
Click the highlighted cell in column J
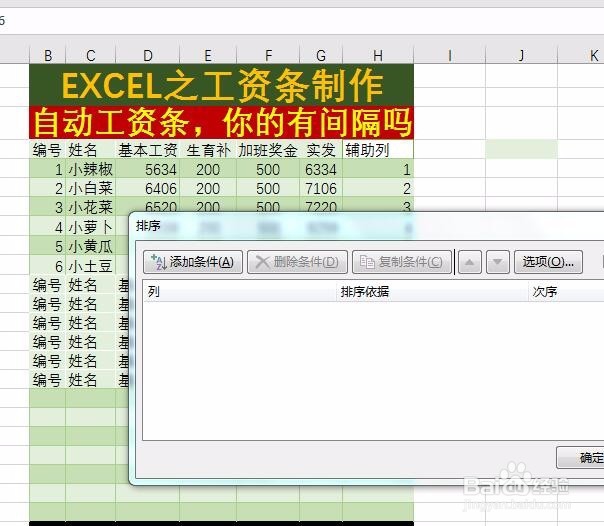click(x=521, y=149)
